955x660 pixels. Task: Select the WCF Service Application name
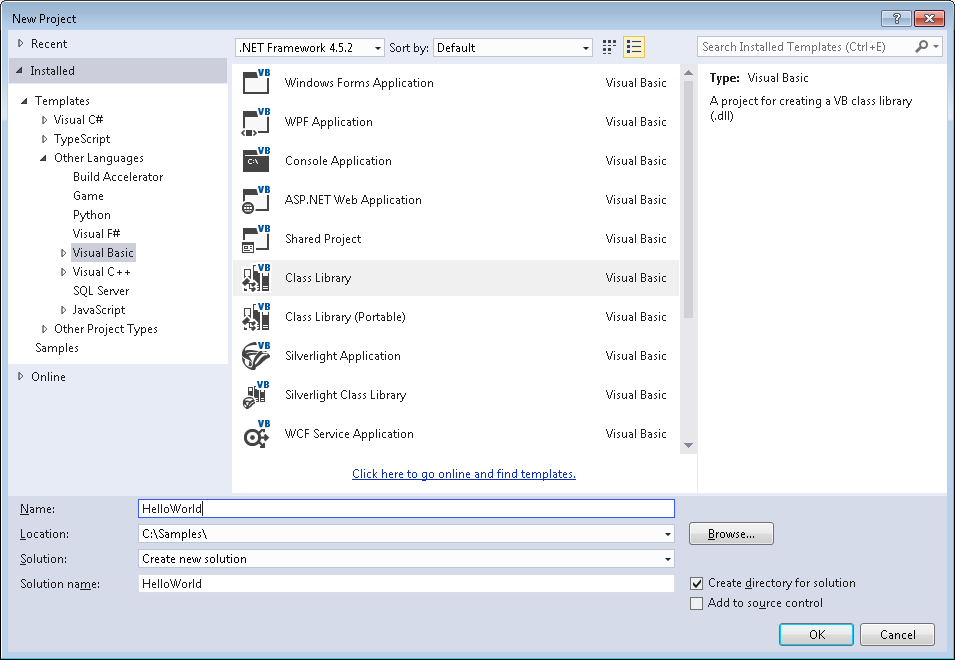349,434
